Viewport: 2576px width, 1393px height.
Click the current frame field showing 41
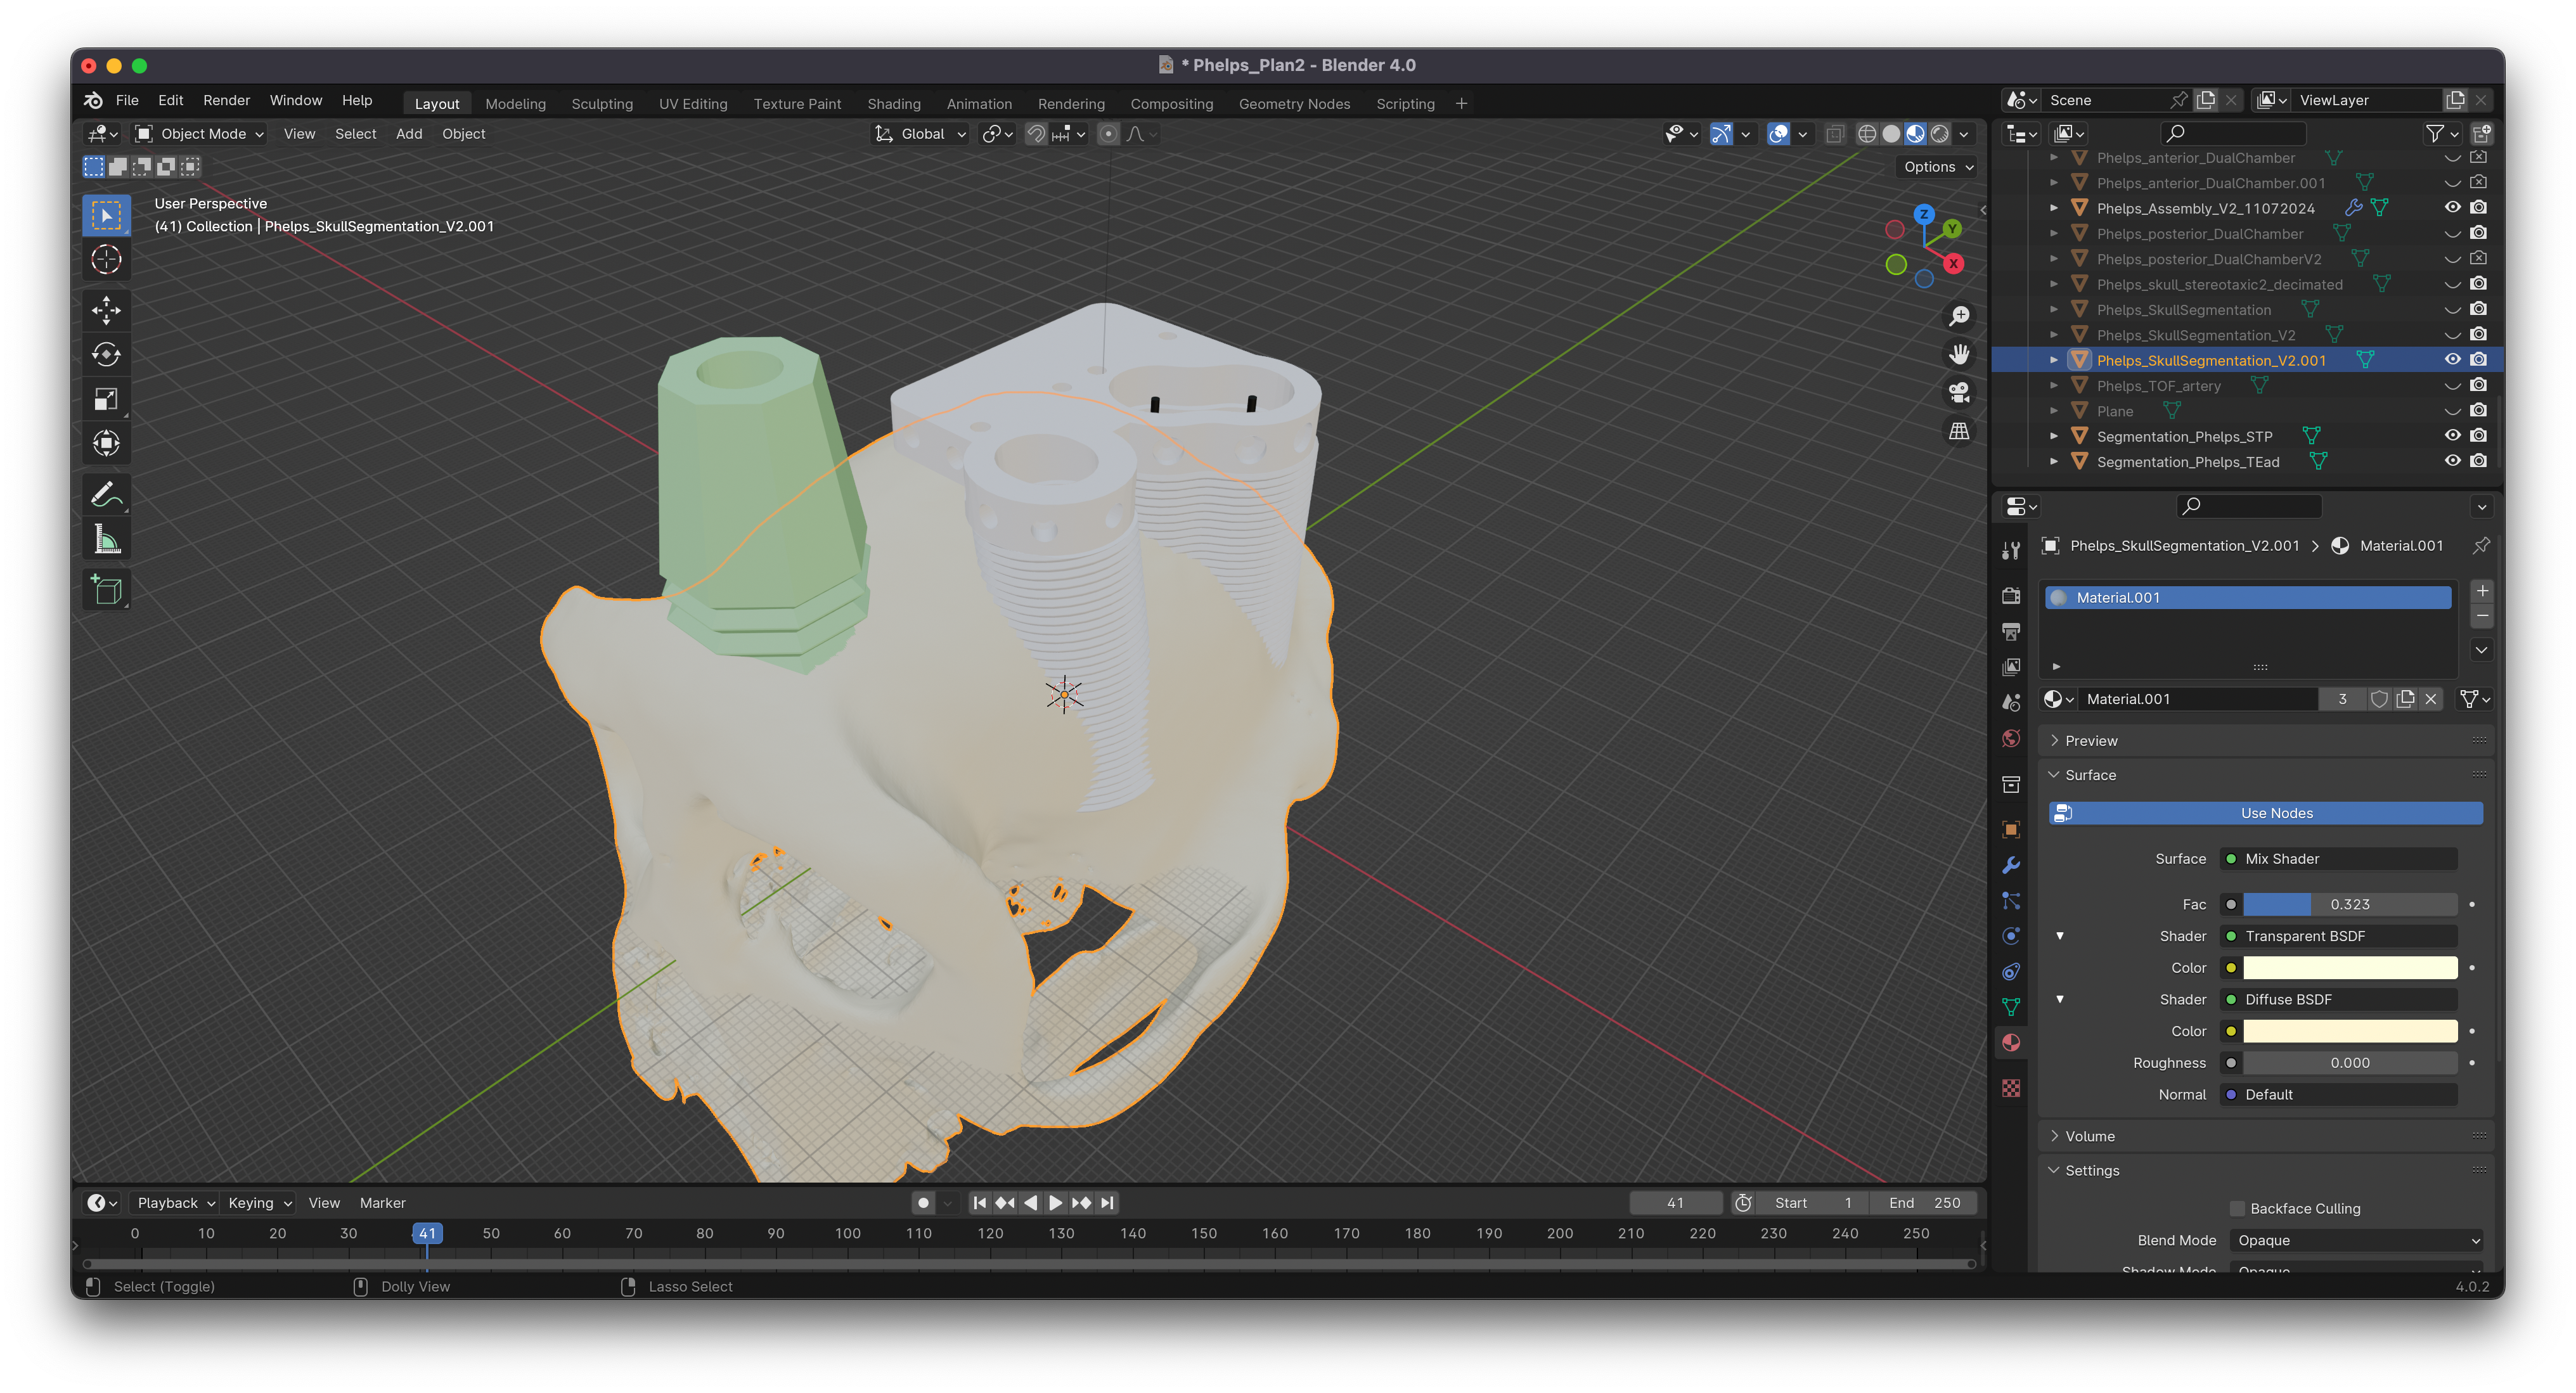(x=1675, y=1203)
